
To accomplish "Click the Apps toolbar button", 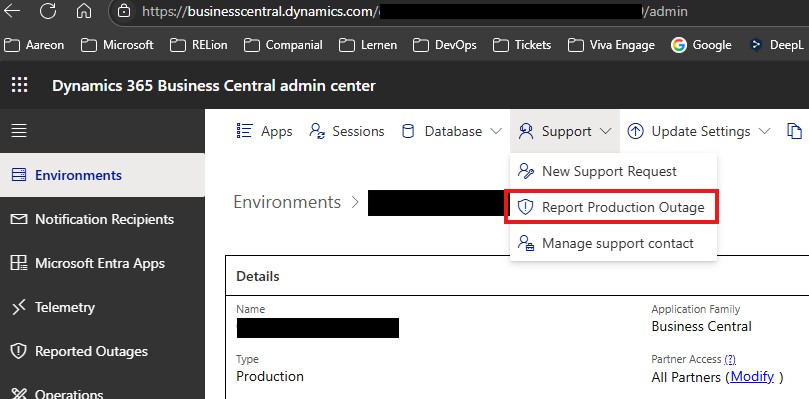I will [x=264, y=131].
